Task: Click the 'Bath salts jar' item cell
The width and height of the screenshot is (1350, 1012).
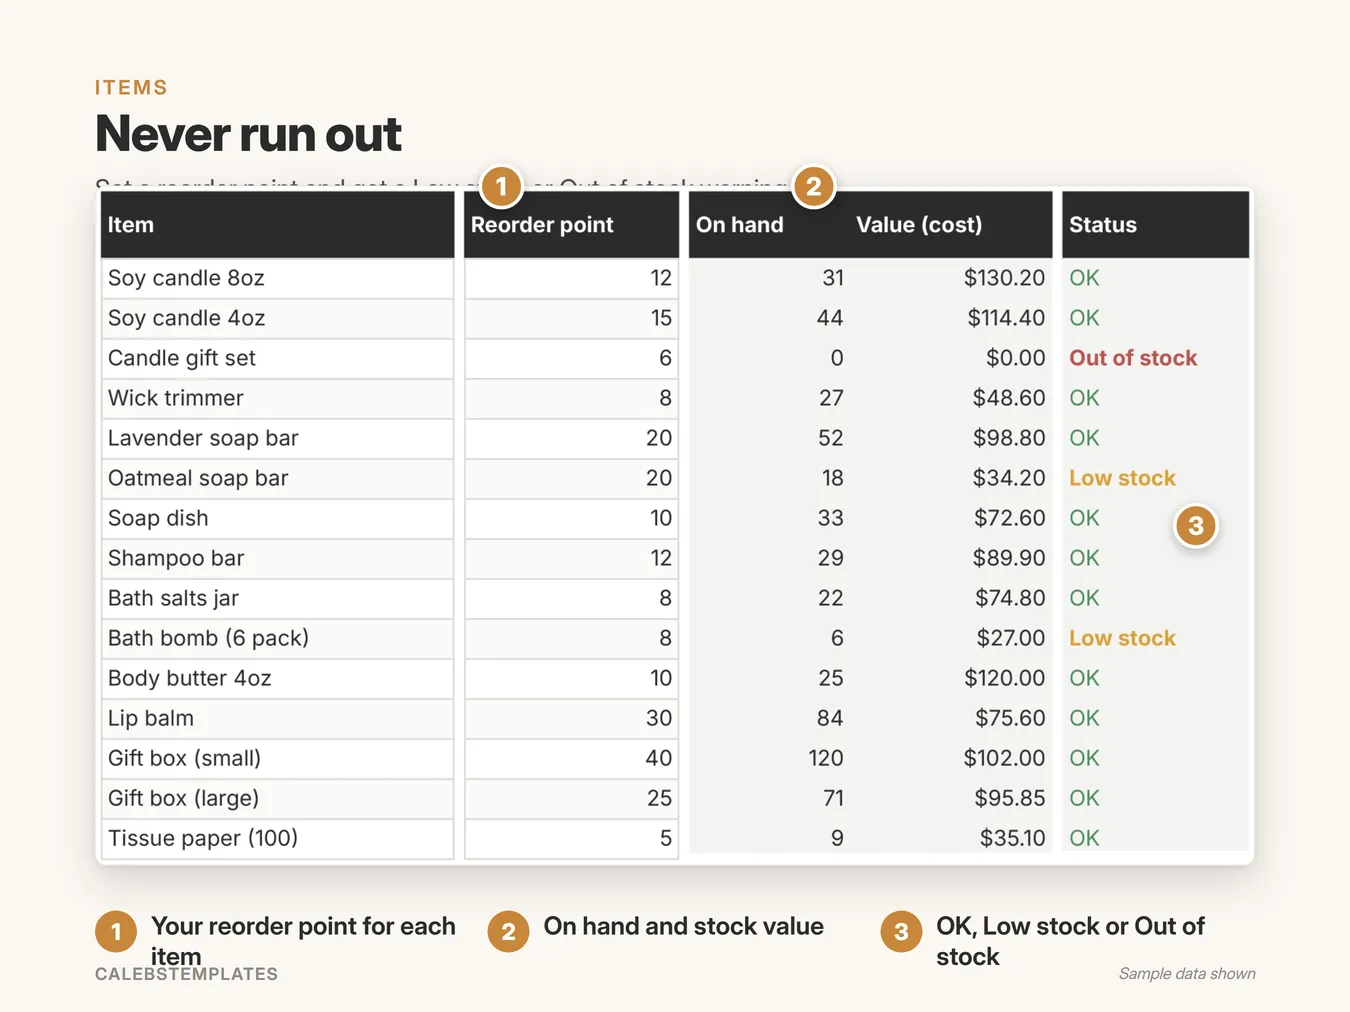Action: coord(278,598)
